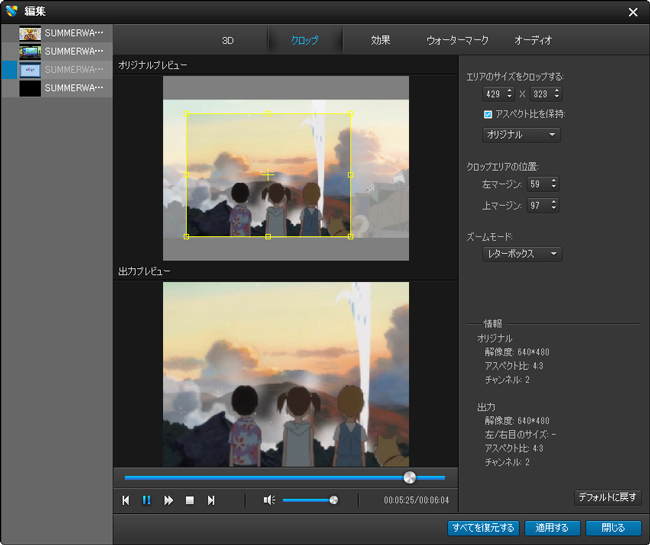Click the volume slider handle
Image resolution: width=650 pixels, height=545 pixels.
point(334,500)
